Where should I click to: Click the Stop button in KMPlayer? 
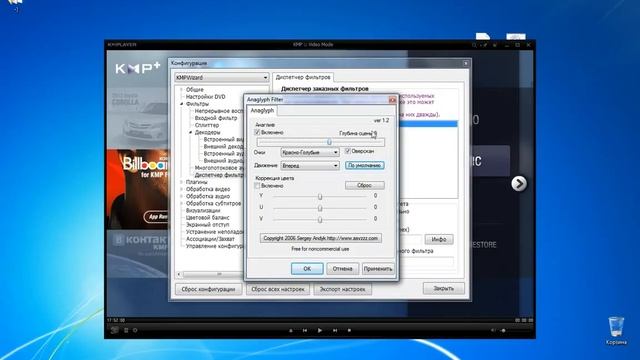tap(349, 330)
